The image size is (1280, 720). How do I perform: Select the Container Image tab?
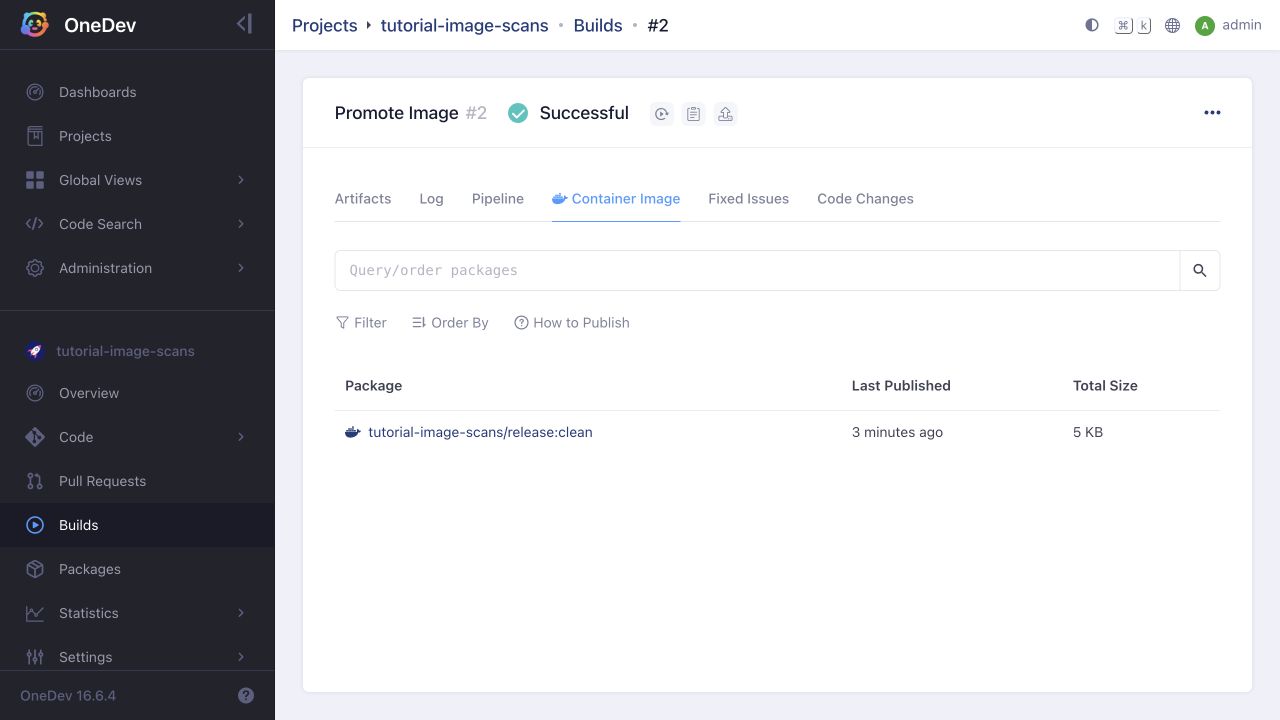616,199
